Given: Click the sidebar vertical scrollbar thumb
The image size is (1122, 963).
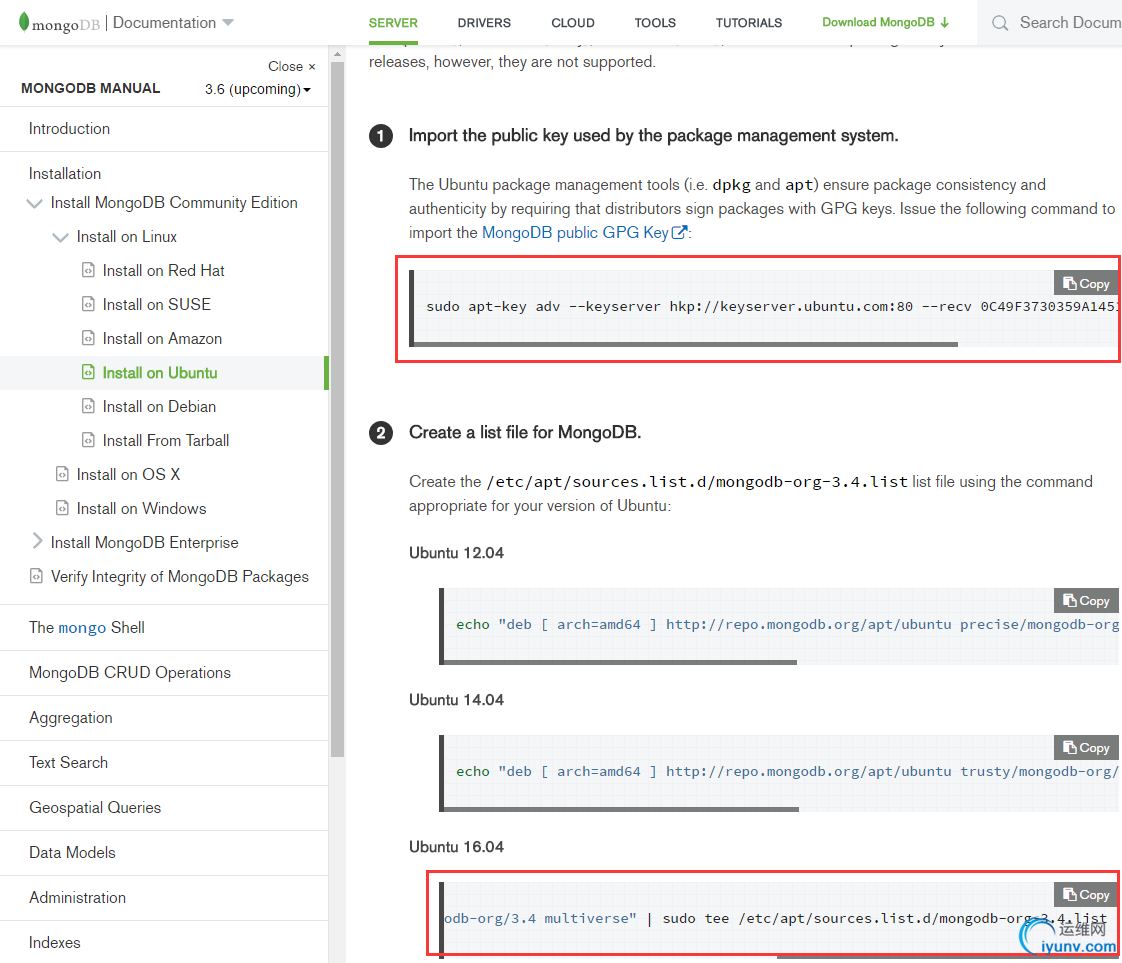Looking at the screenshot, I should pyautogui.click(x=338, y=409).
